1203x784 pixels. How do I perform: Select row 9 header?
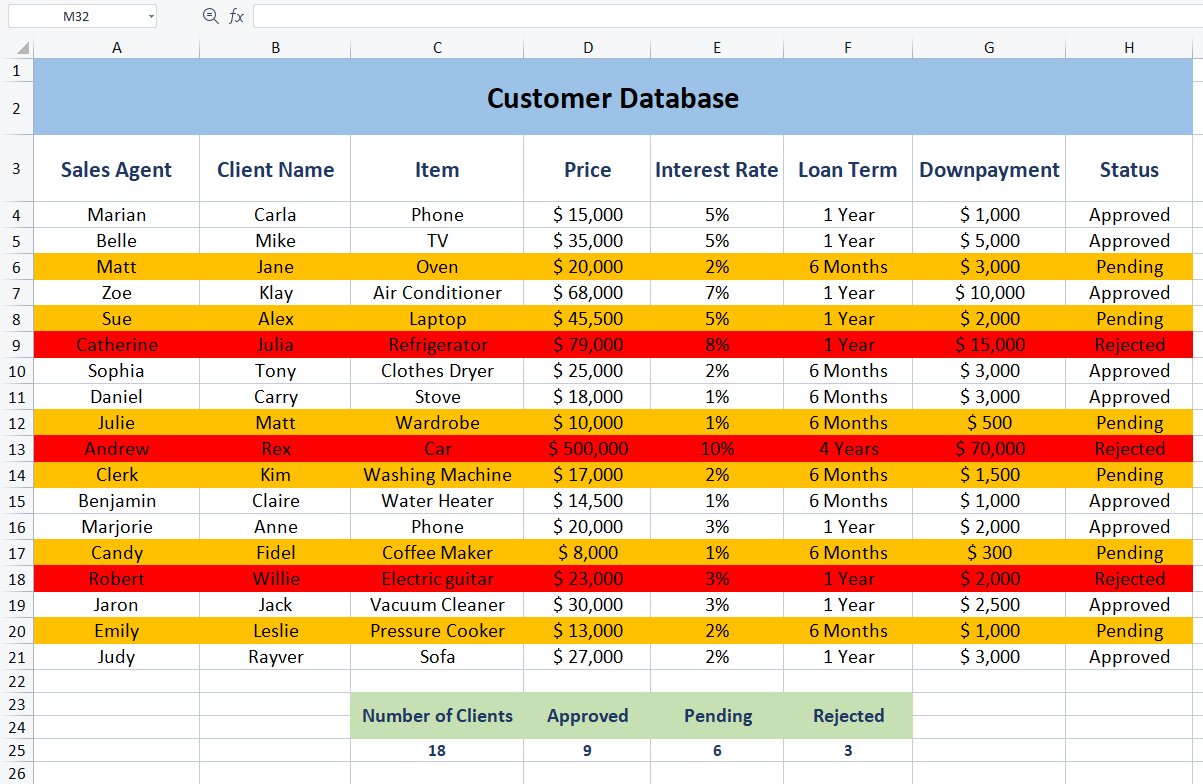point(16,345)
